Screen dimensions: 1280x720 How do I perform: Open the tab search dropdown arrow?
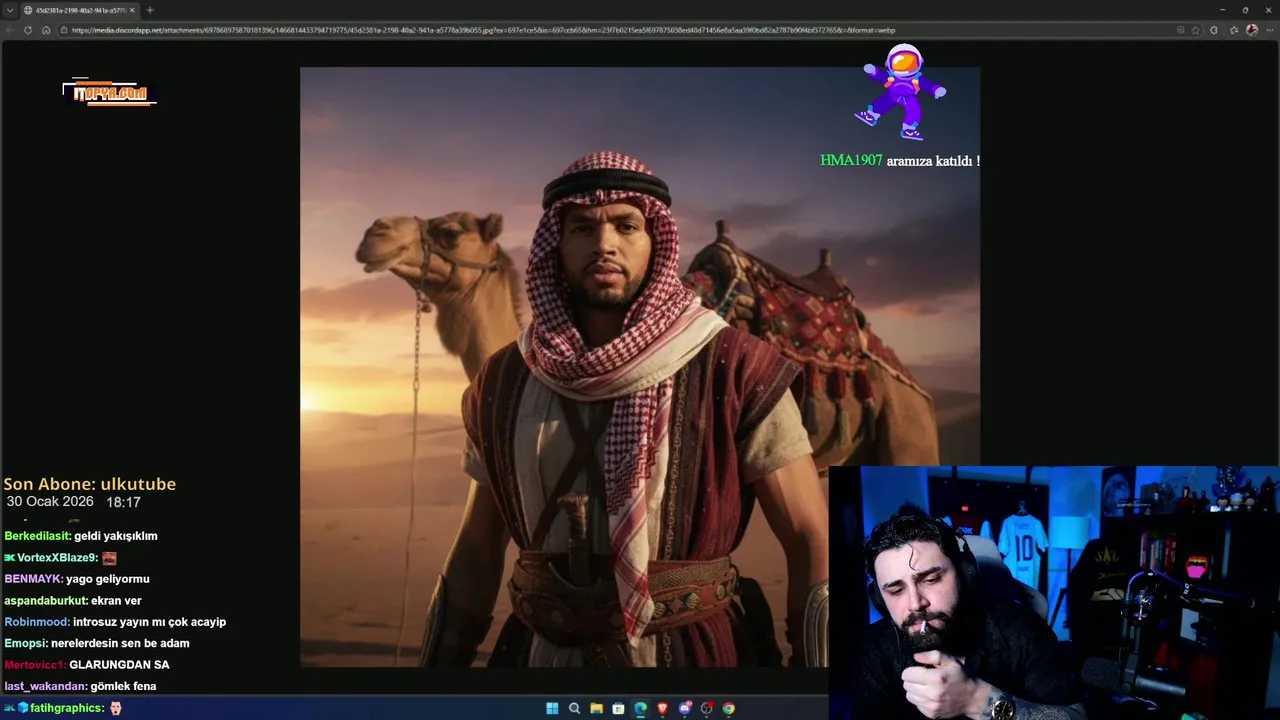(10, 10)
